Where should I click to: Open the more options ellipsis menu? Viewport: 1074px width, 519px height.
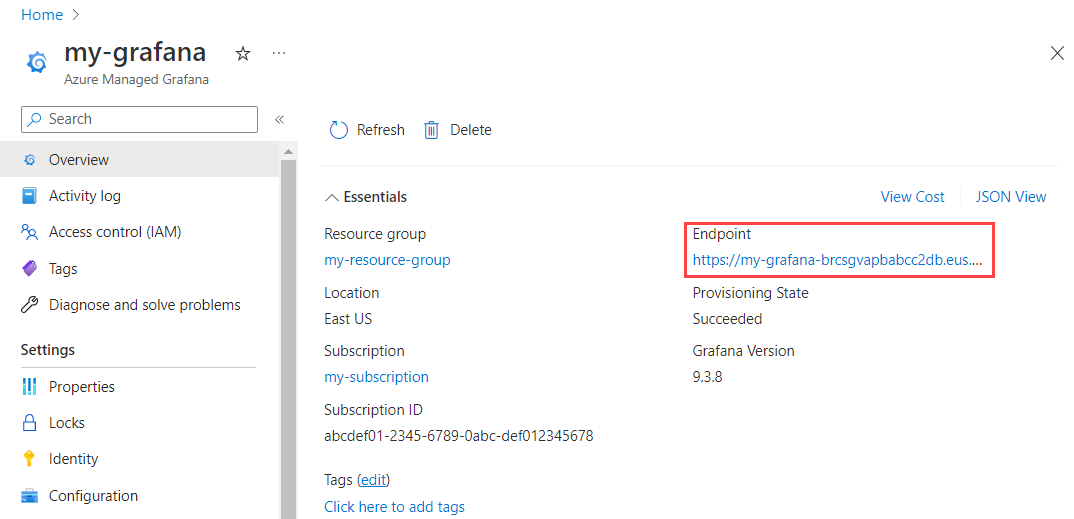point(279,53)
